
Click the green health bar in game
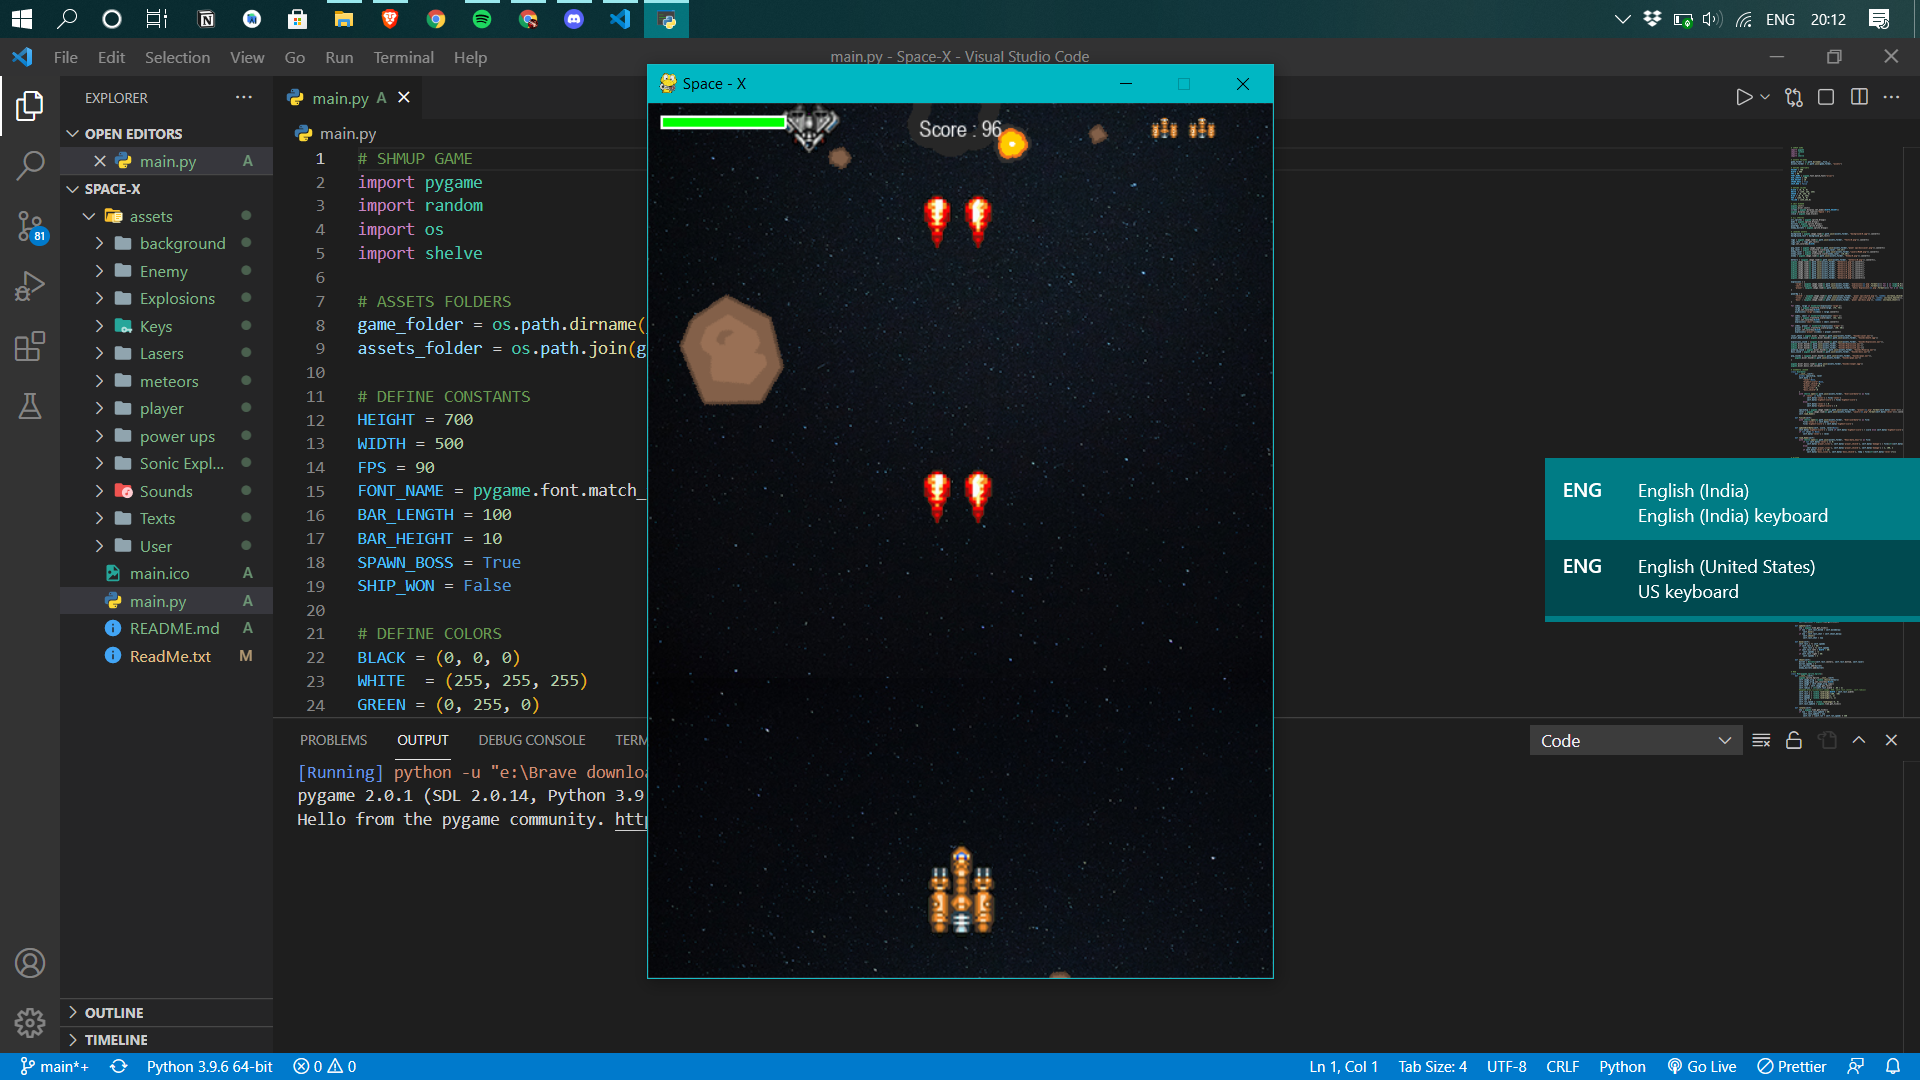pos(722,123)
